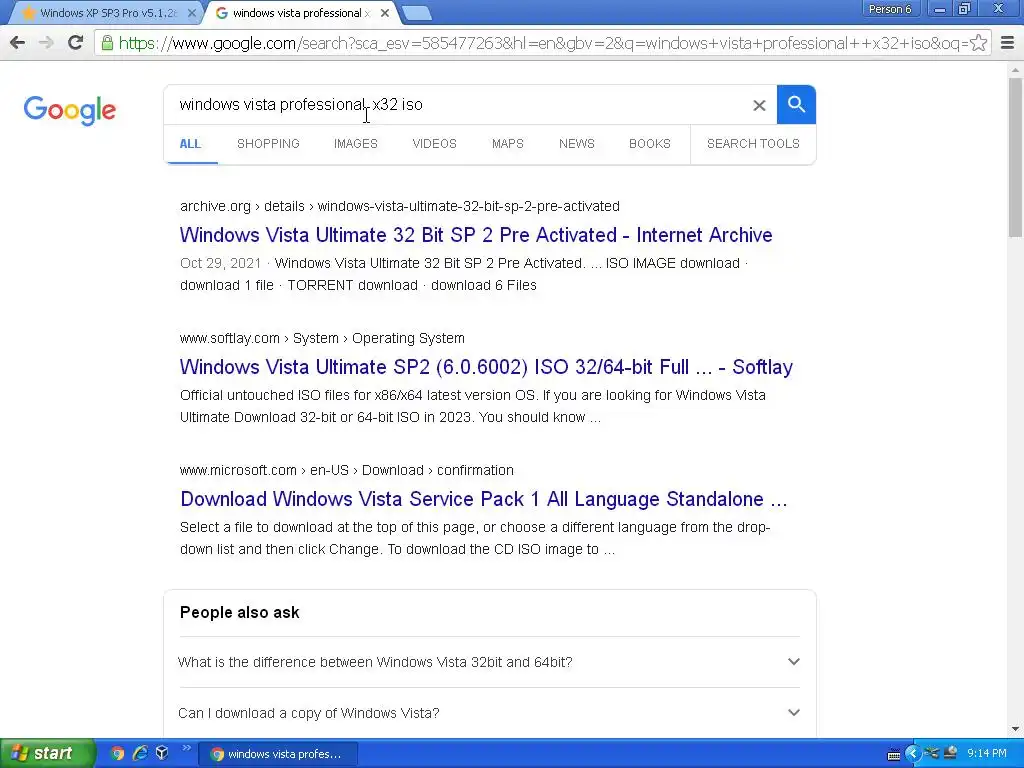Close the Windows XP SP3 Pro tab
The image size is (1024, 768).
pyautogui.click(x=191, y=13)
